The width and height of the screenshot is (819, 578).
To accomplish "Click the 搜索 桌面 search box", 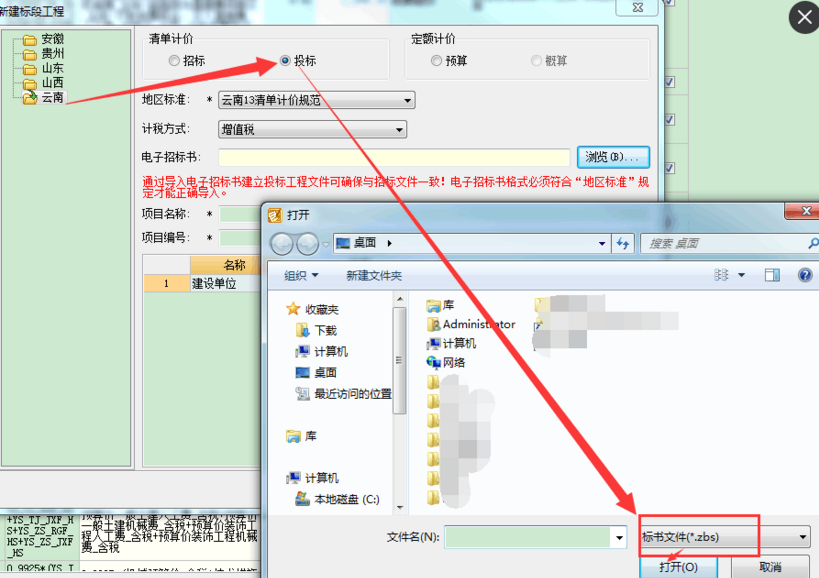I will point(729,243).
